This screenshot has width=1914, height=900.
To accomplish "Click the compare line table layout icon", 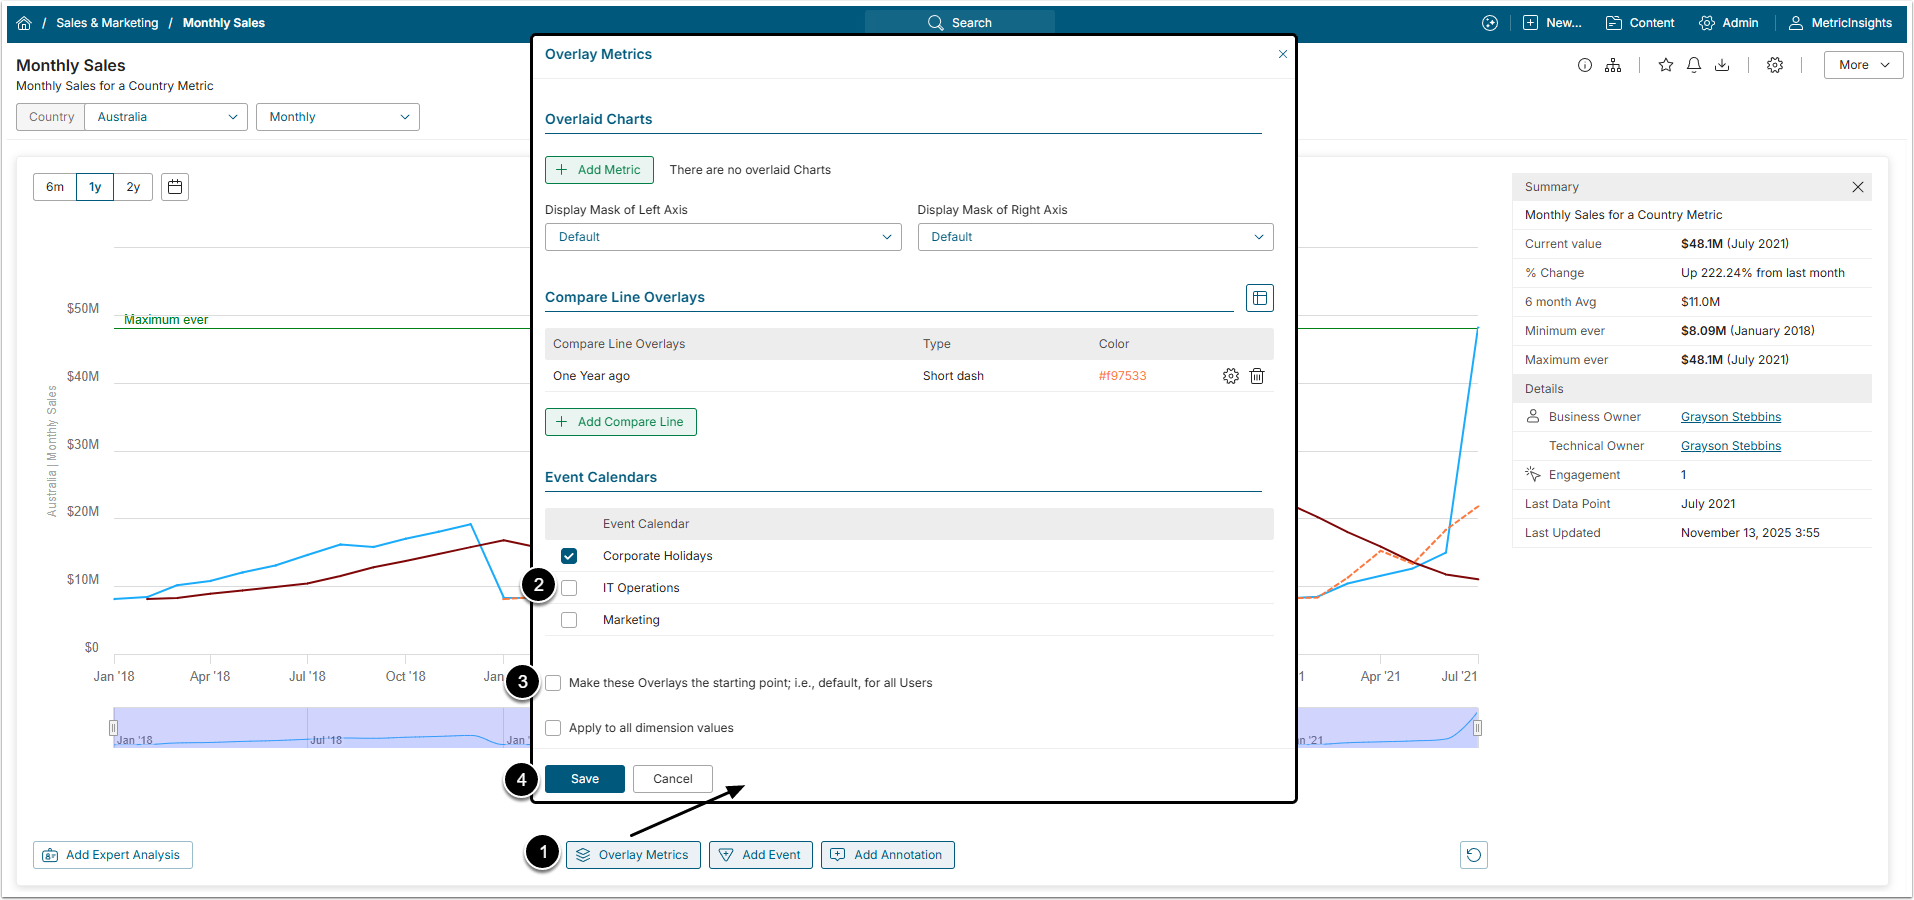I will (1259, 298).
